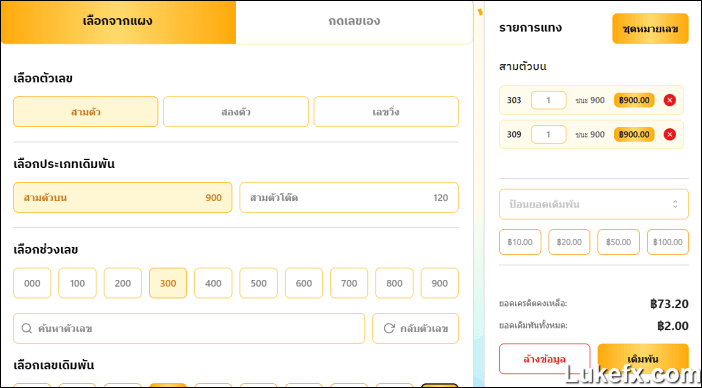This screenshot has width=702, height=388.
Task: Select number range 500
Action: pyautogui.click(x=258, y=283)
